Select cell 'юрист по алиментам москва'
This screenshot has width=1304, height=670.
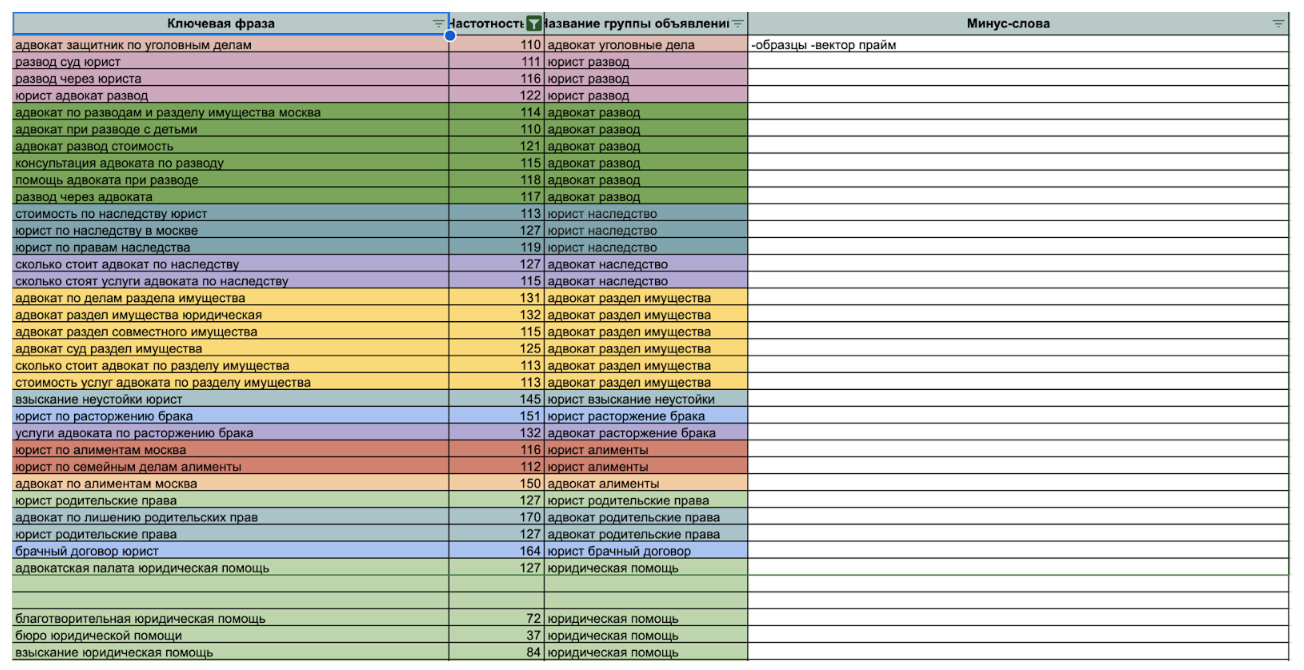[x=231, y=450]
